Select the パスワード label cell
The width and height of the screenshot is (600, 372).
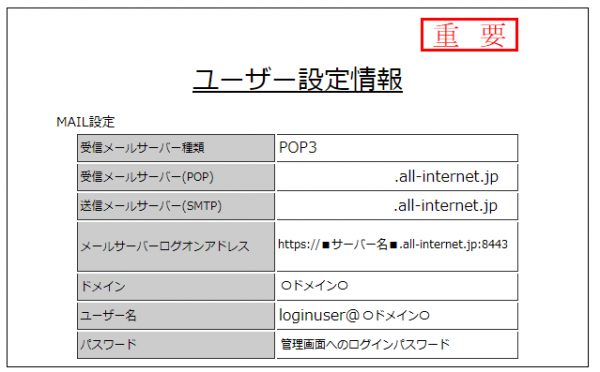click(176, 345)
